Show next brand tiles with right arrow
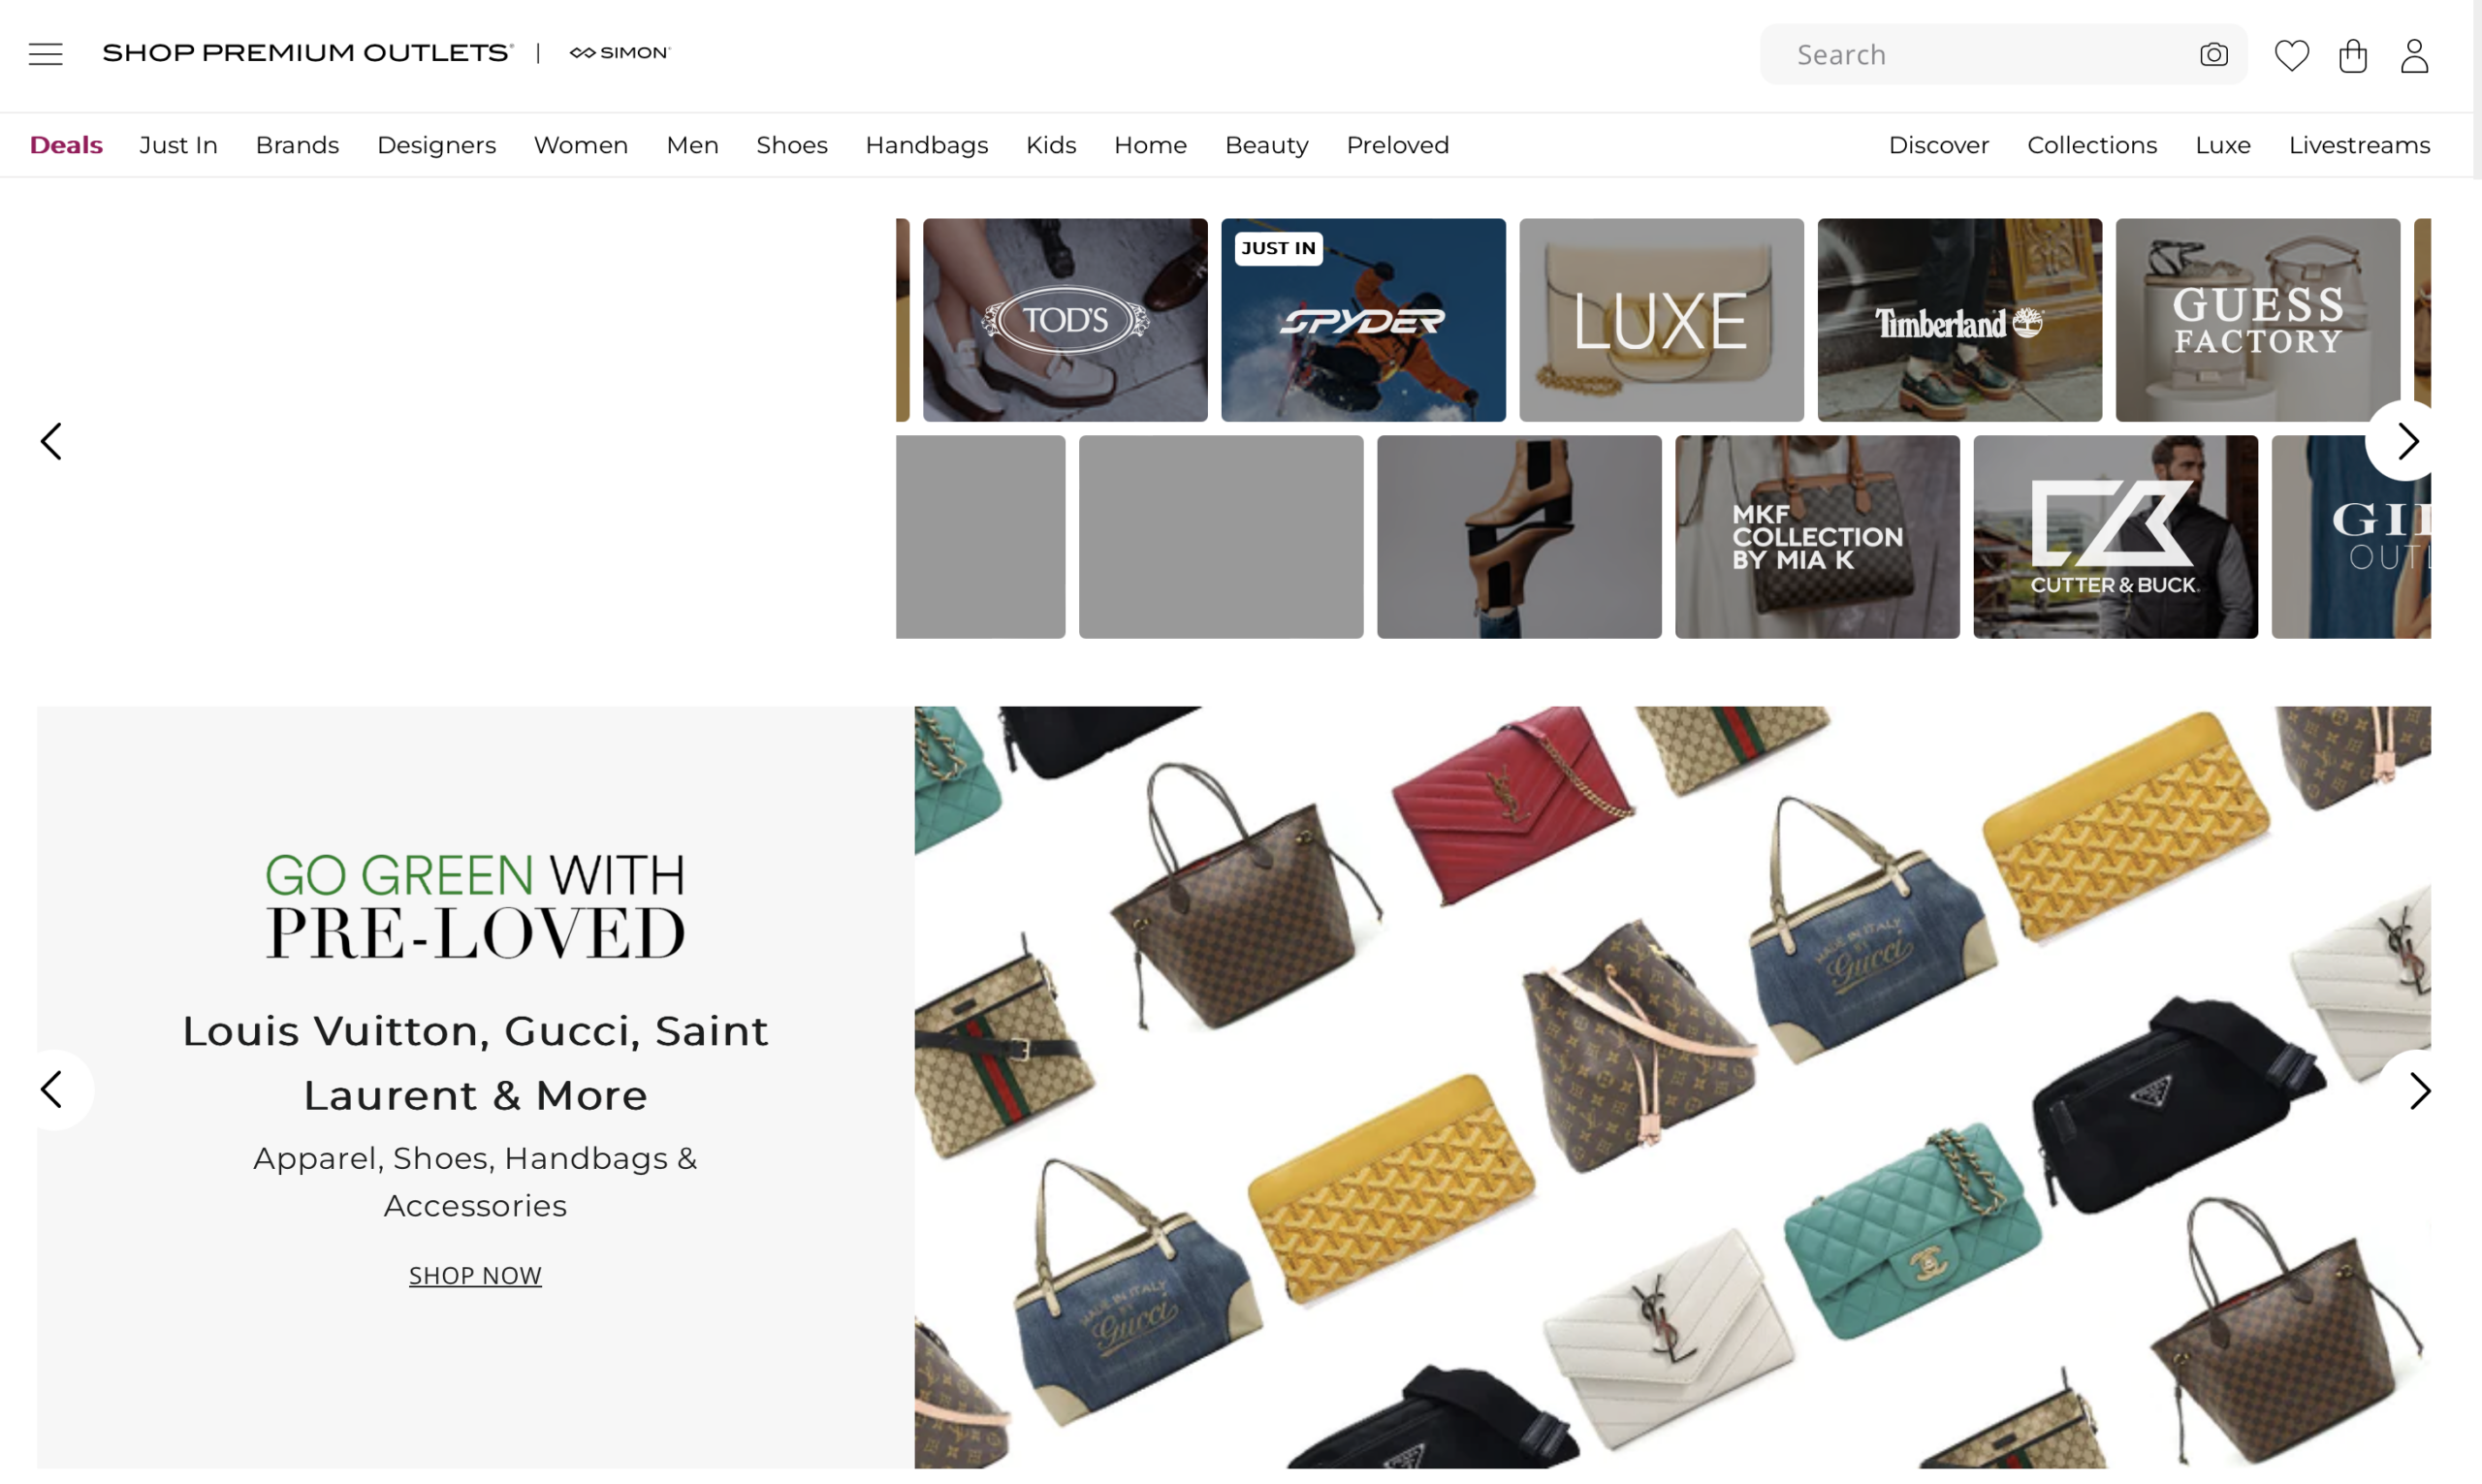 click(x=2407, y=441)
